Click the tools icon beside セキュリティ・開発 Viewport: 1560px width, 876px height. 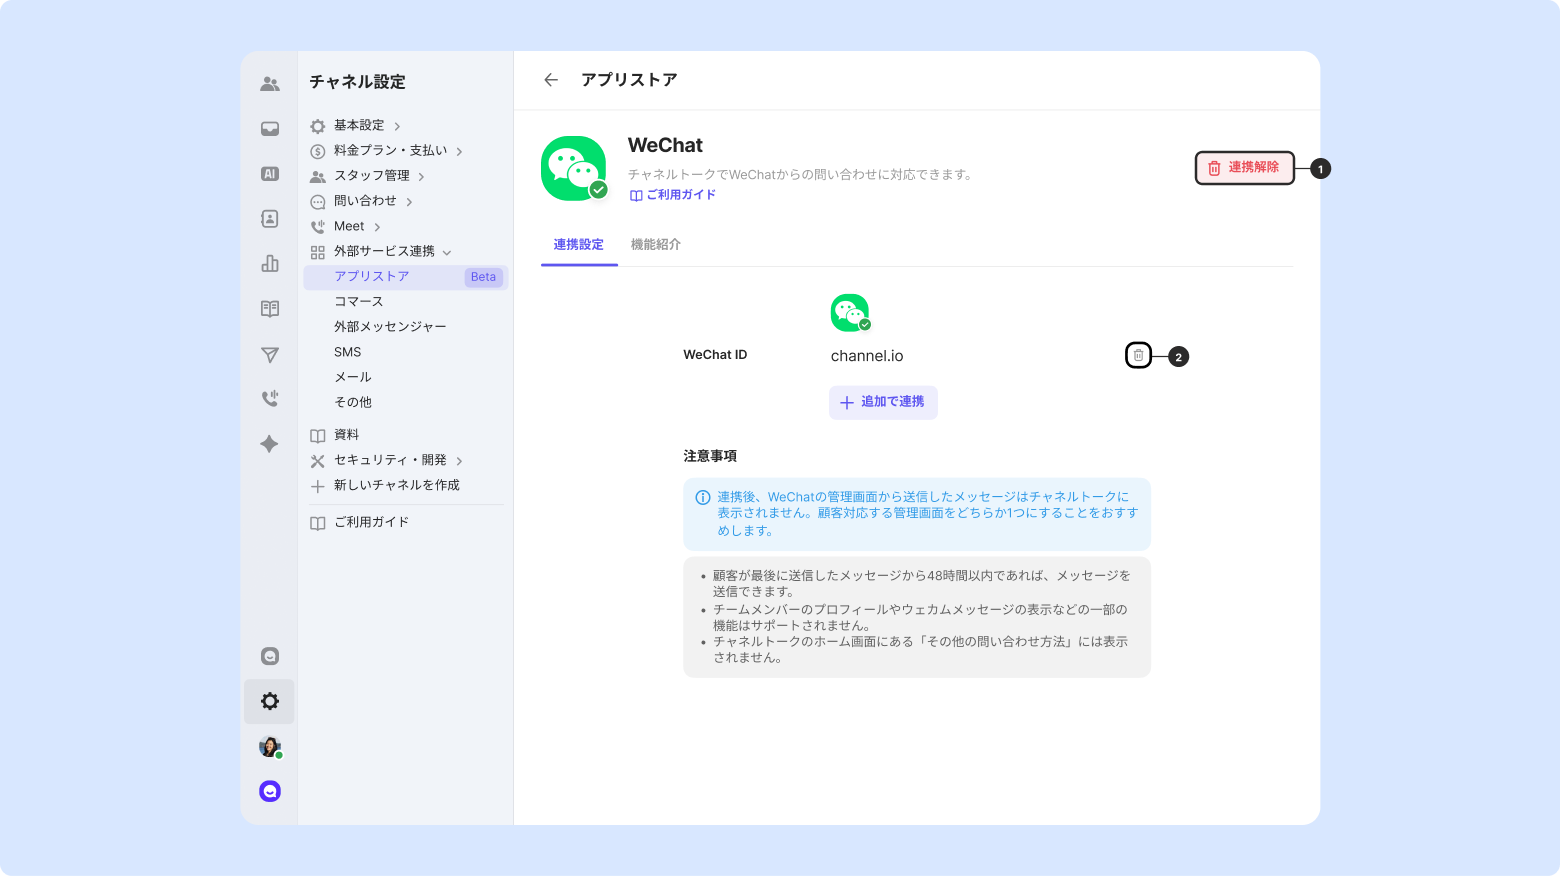tap(318, 461)
